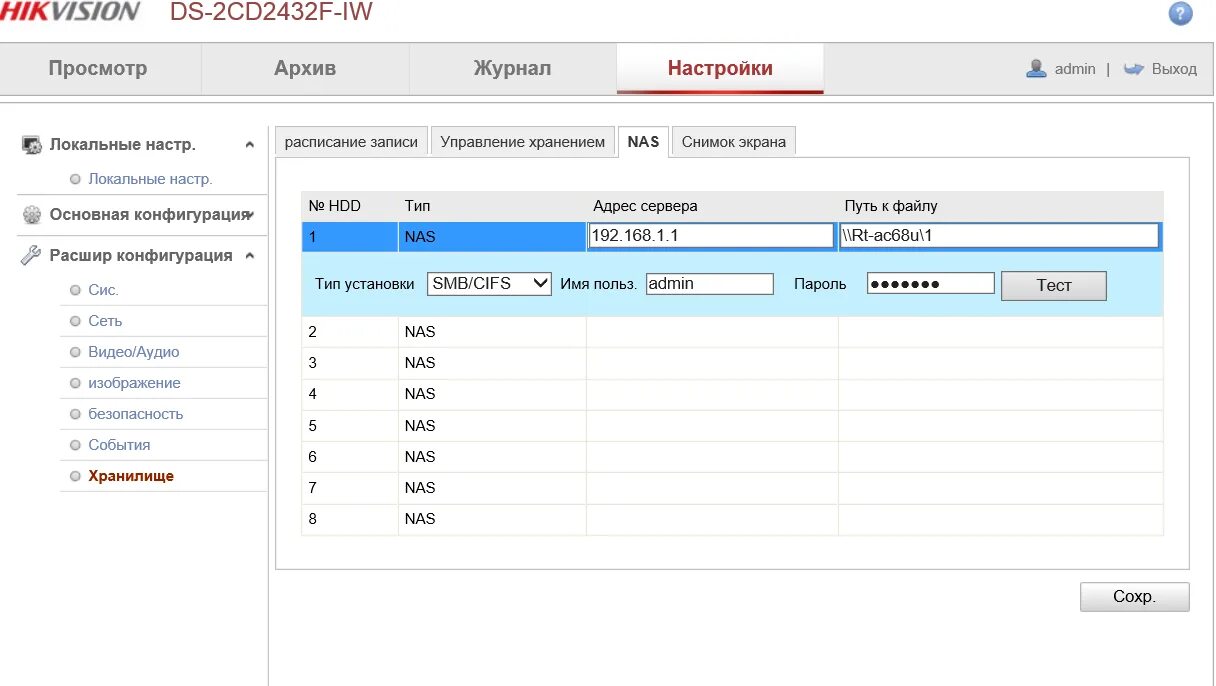Click the Адрес сервера column header

coord(645,206)
